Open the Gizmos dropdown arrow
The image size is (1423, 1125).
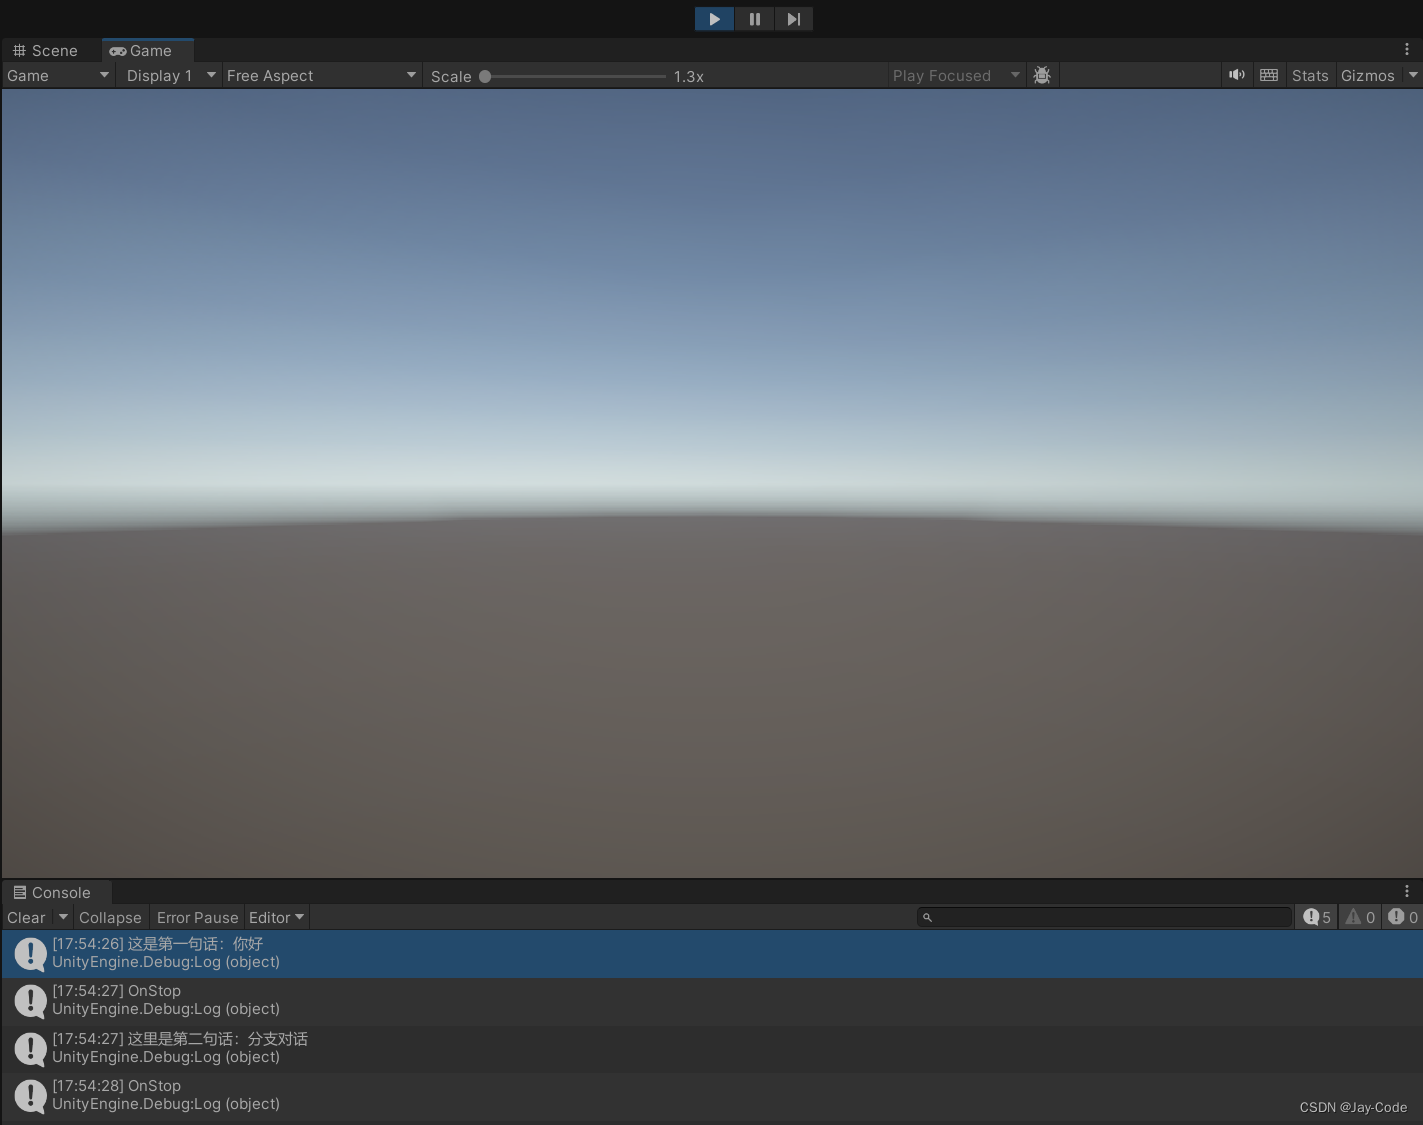click(1413, 75)
